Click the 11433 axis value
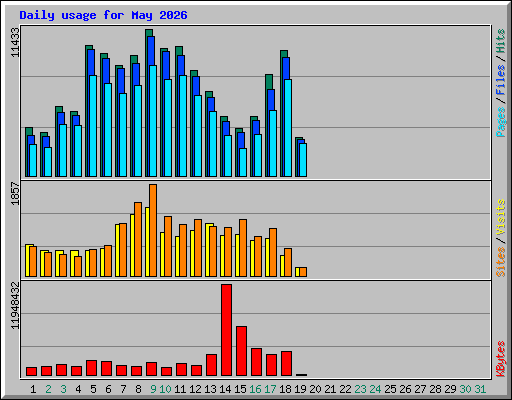This screenshot has height=400, width=512. click(15, 42)
